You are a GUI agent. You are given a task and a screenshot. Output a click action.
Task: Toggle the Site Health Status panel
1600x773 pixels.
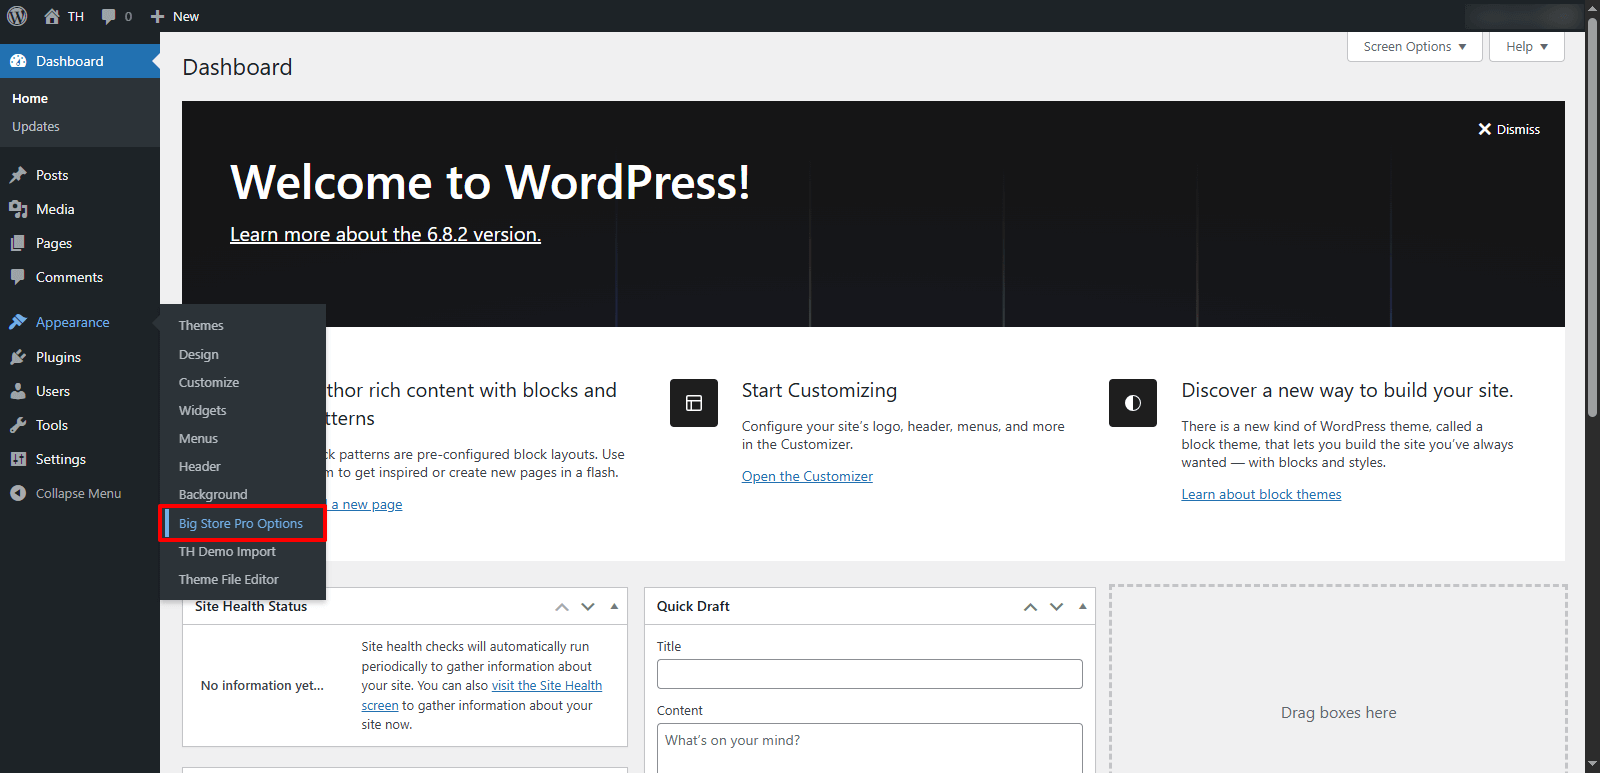point(614,606)
